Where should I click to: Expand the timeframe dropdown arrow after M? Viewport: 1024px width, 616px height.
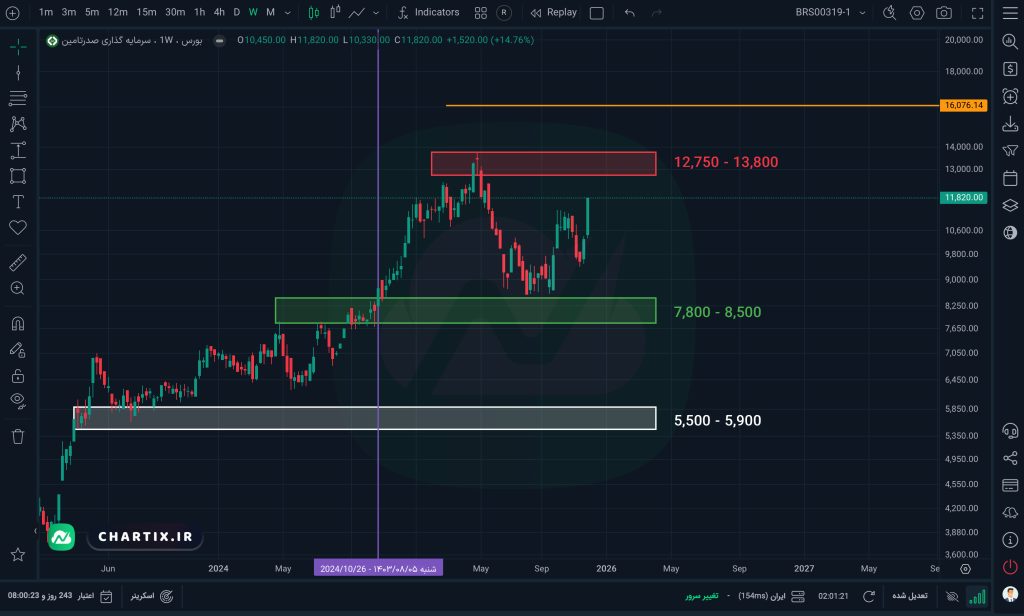[288, 13]
